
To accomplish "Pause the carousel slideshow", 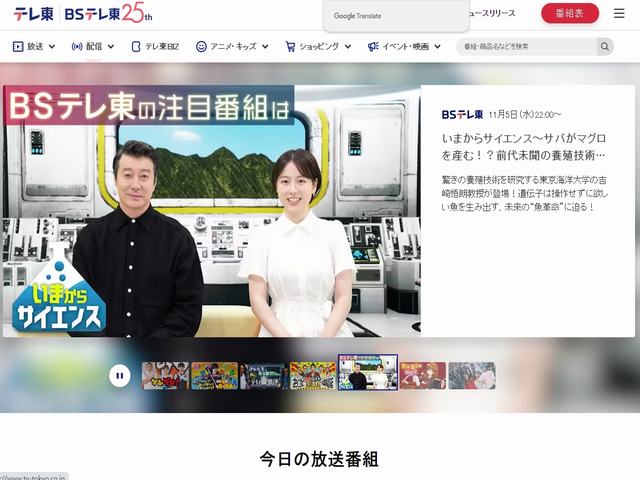I will point(120,376).
